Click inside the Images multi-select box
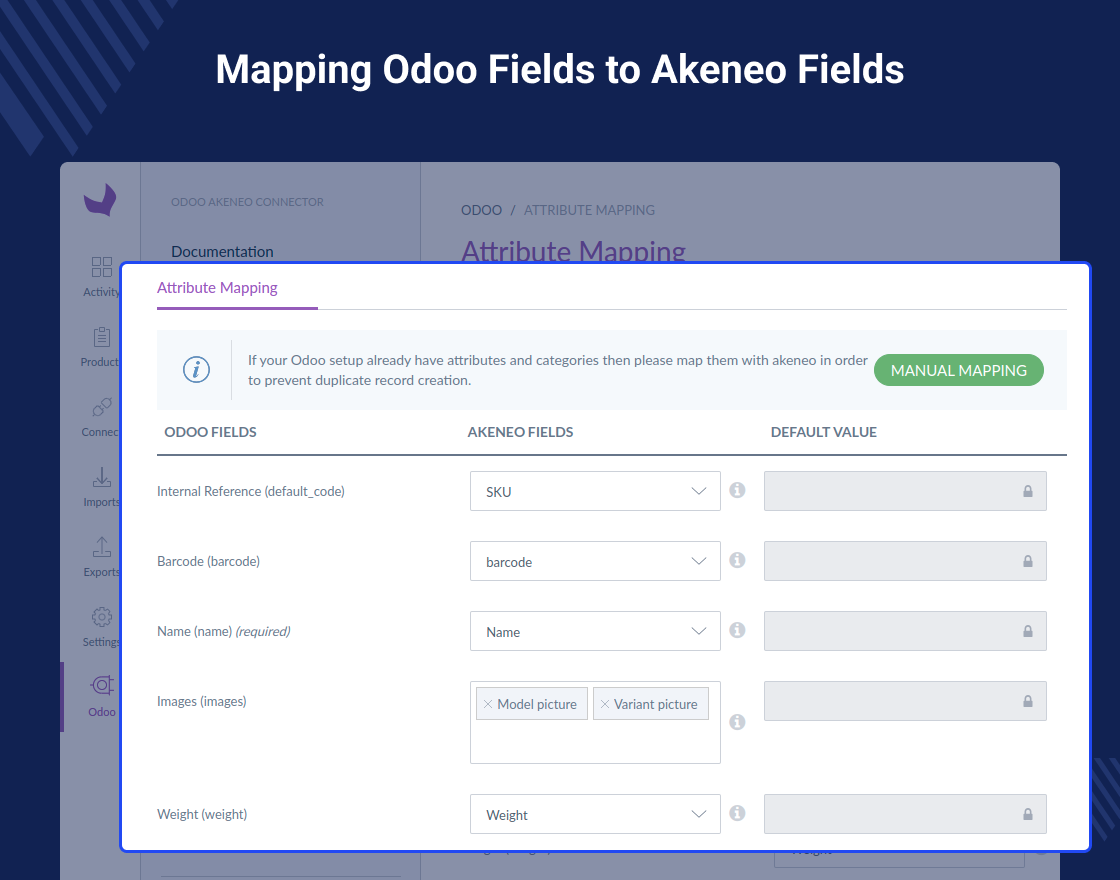This screenshot has height=880, width=1120. (x=595, y=740)
